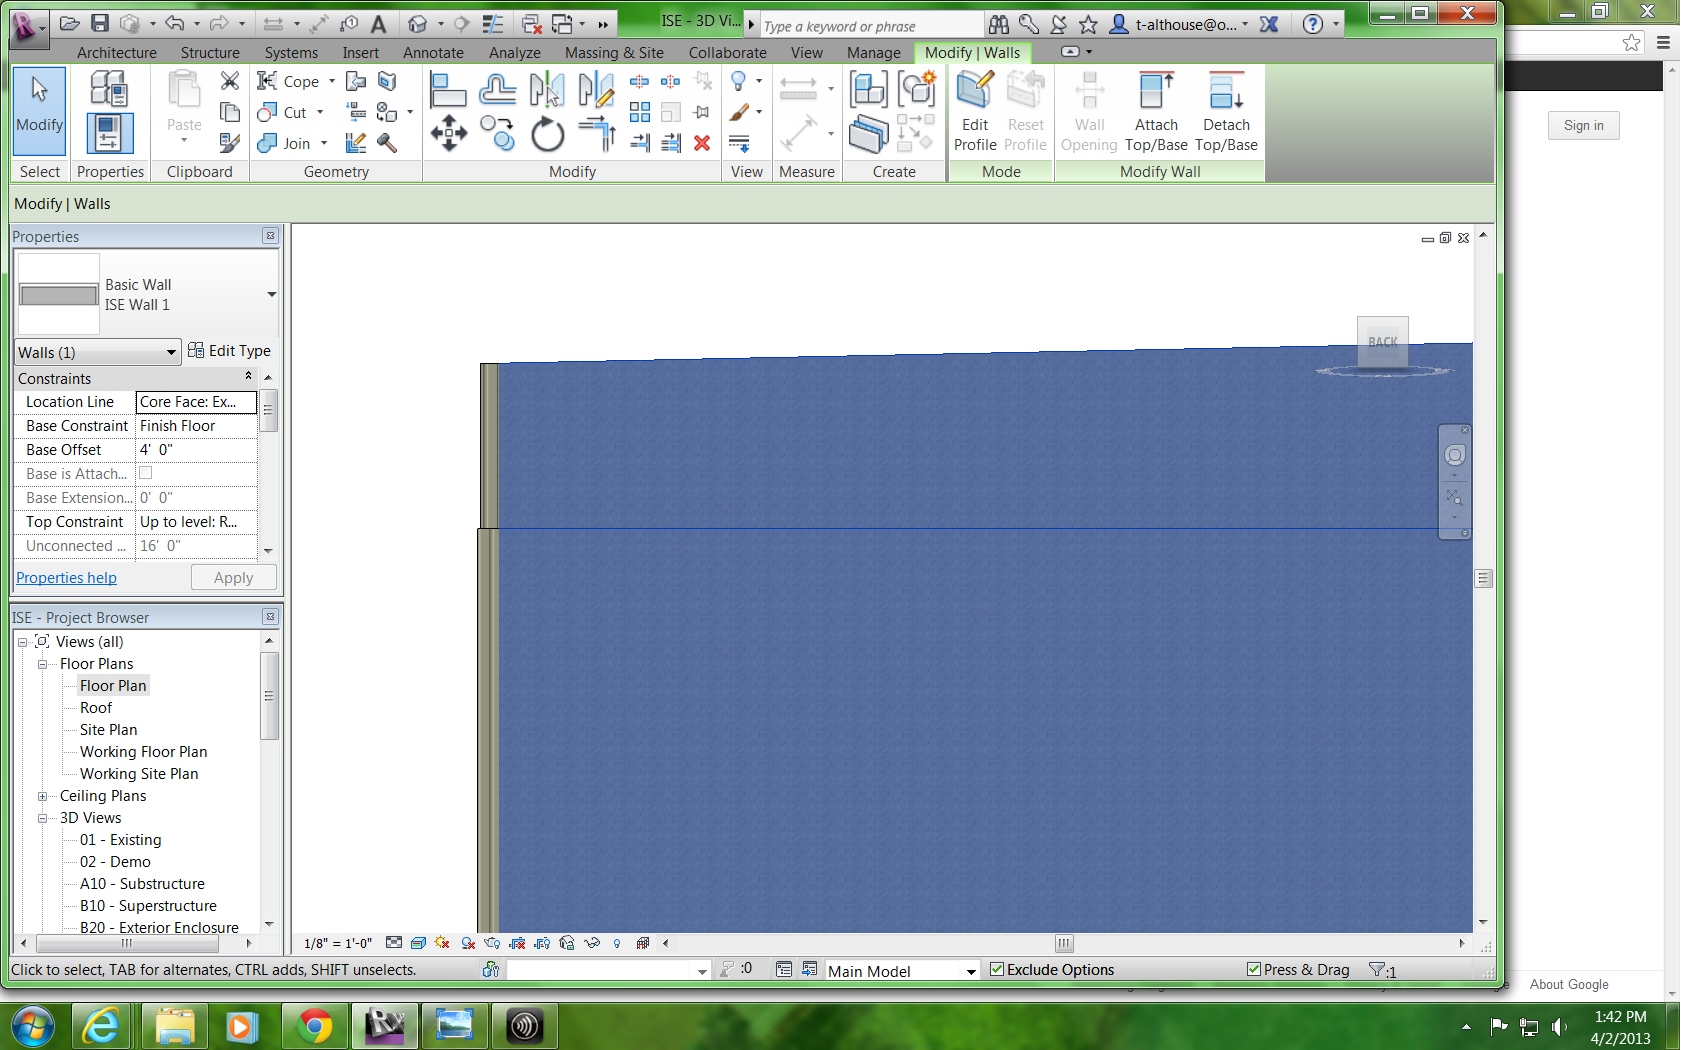Select Working Site Plan in Project Browser
This screenshot has width=1696, height=1050.
pos(139,774)
